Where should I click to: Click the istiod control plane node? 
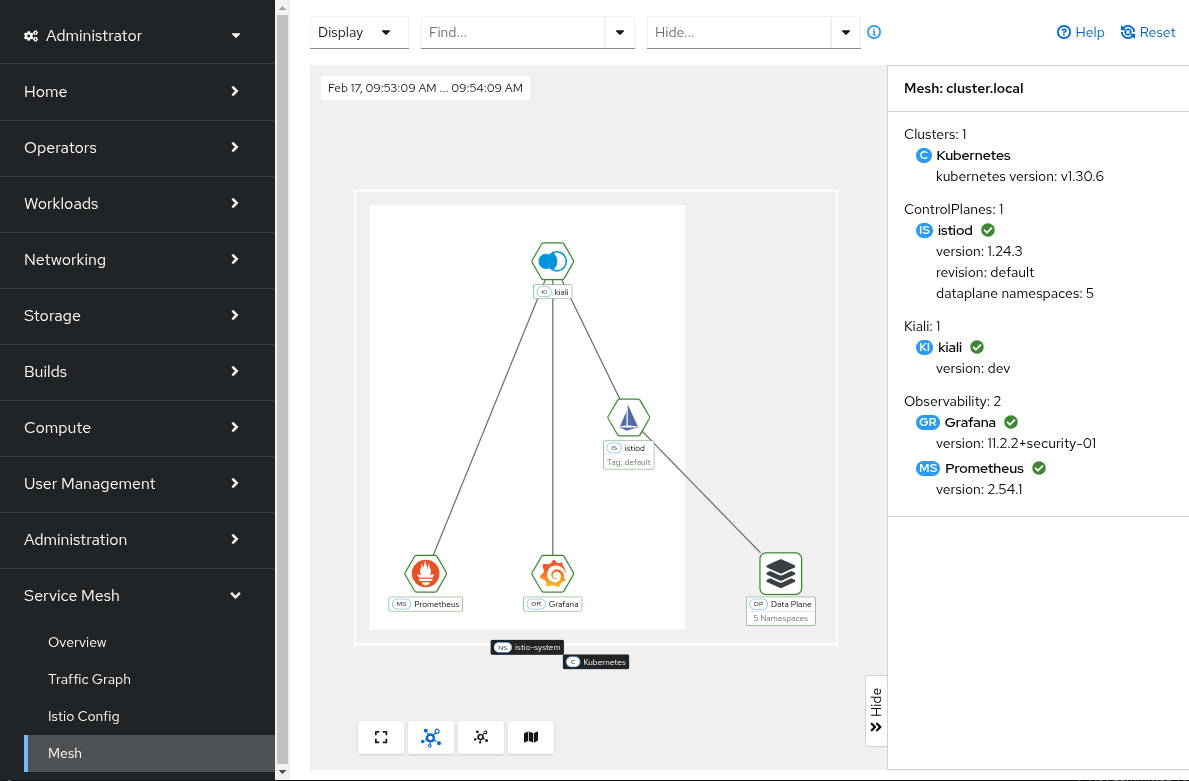[628, 417]
